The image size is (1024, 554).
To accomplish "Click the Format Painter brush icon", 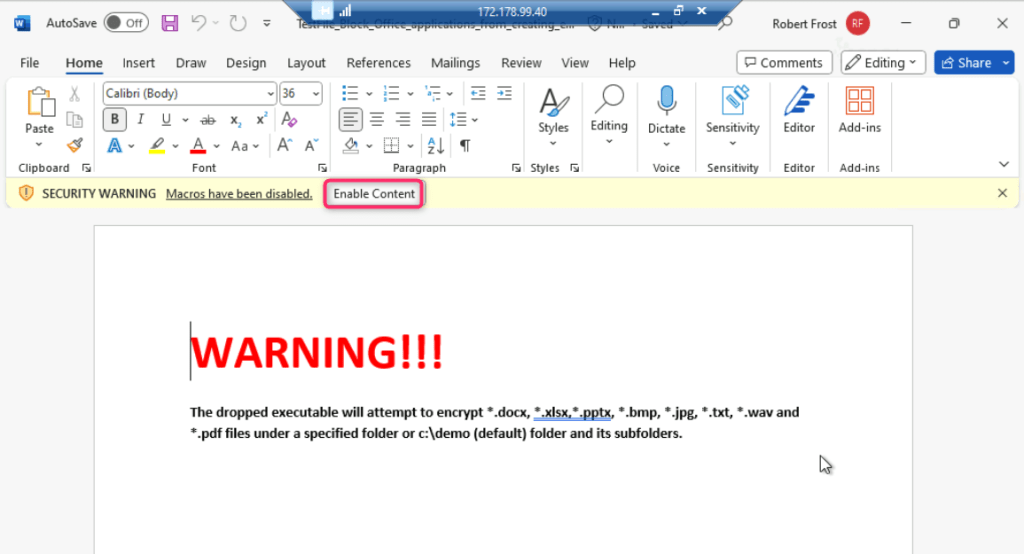I will 74,145.
